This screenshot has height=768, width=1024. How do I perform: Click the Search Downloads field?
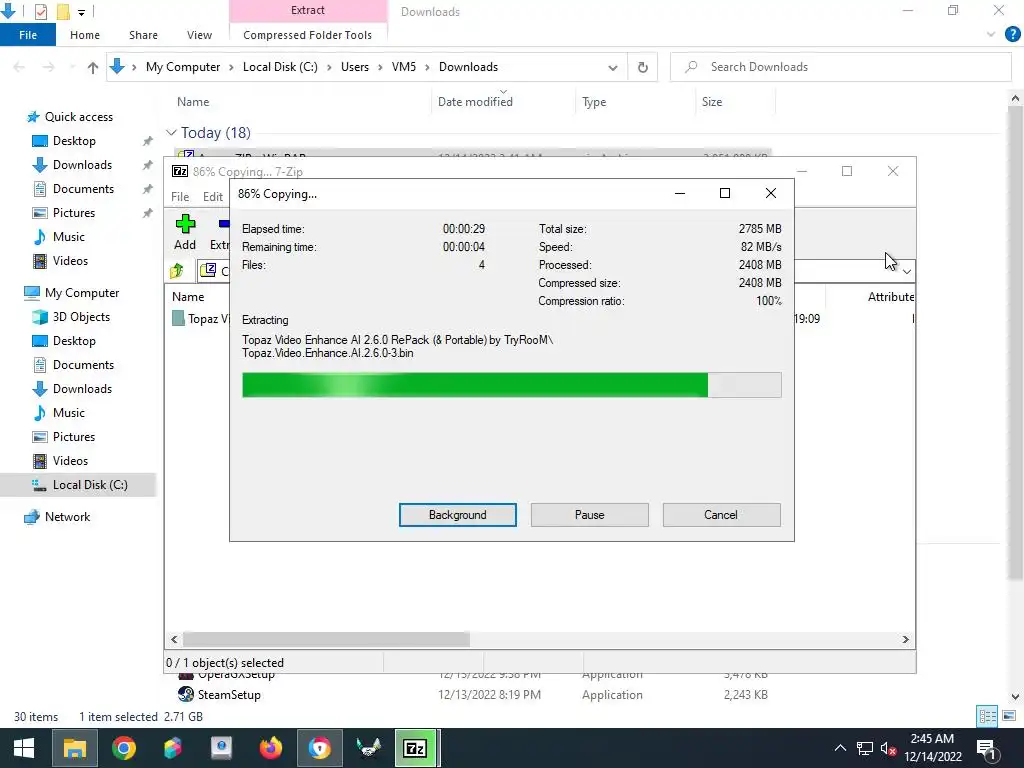pos(840,67)
